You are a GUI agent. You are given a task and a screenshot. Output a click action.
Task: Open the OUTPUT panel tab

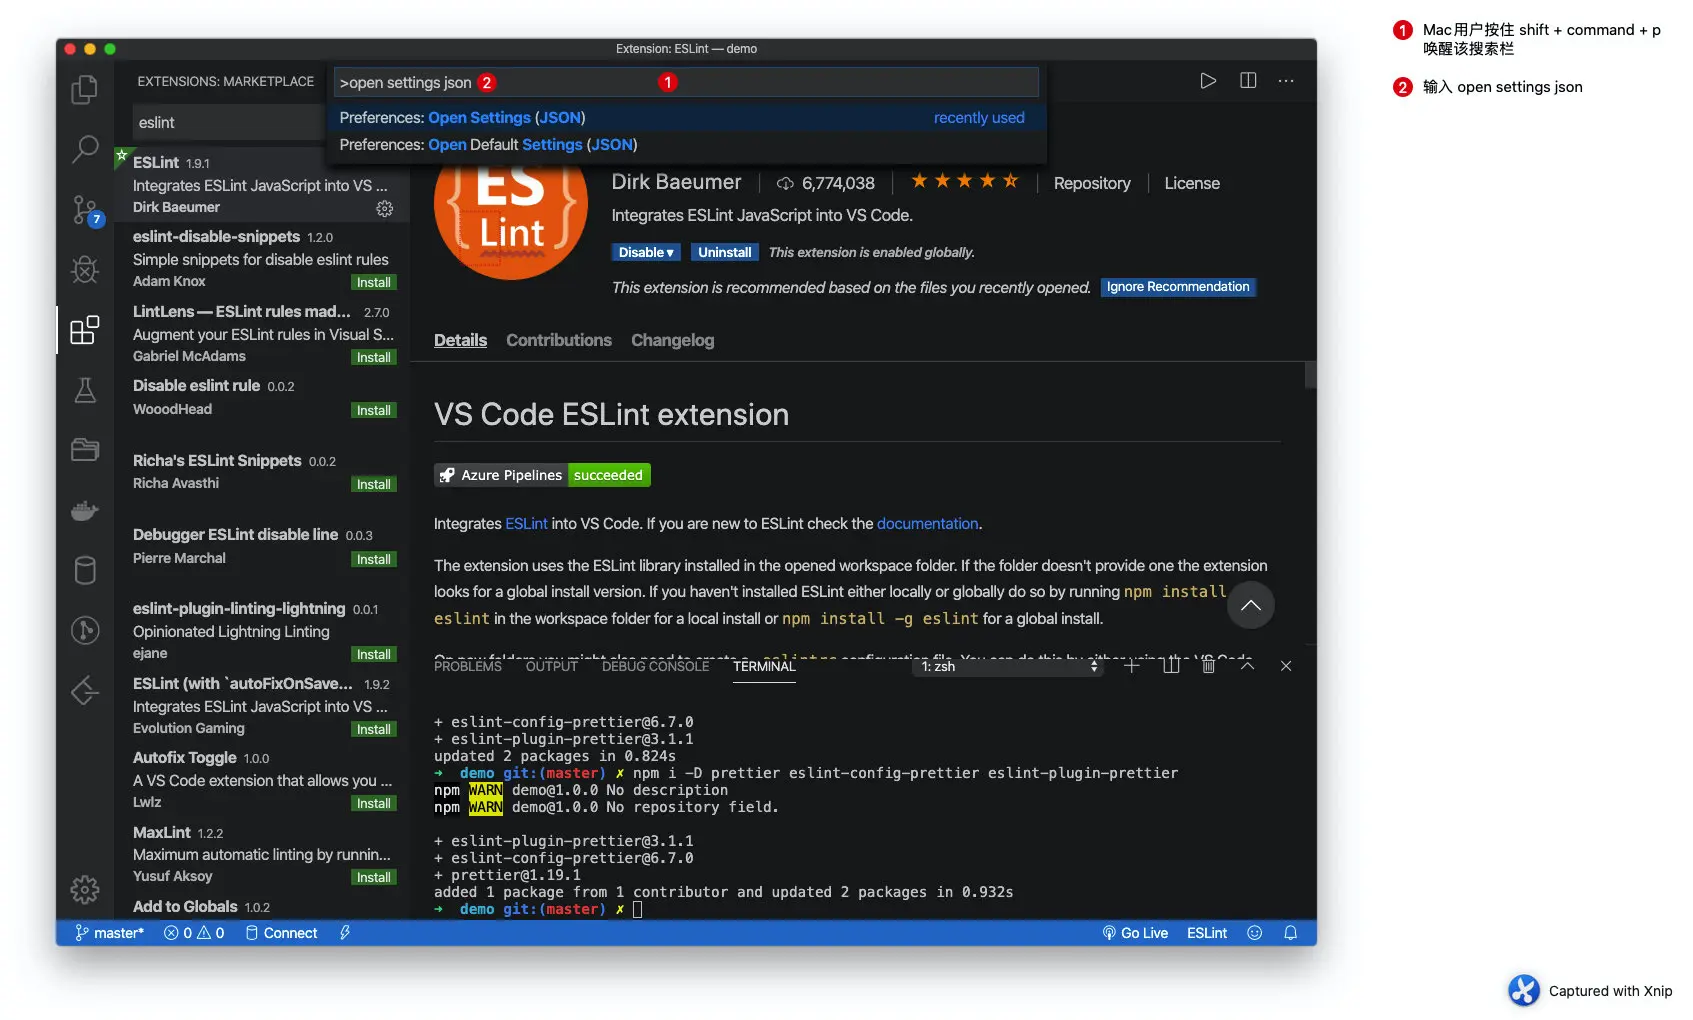pyautogui.click(x=552, y=666)
